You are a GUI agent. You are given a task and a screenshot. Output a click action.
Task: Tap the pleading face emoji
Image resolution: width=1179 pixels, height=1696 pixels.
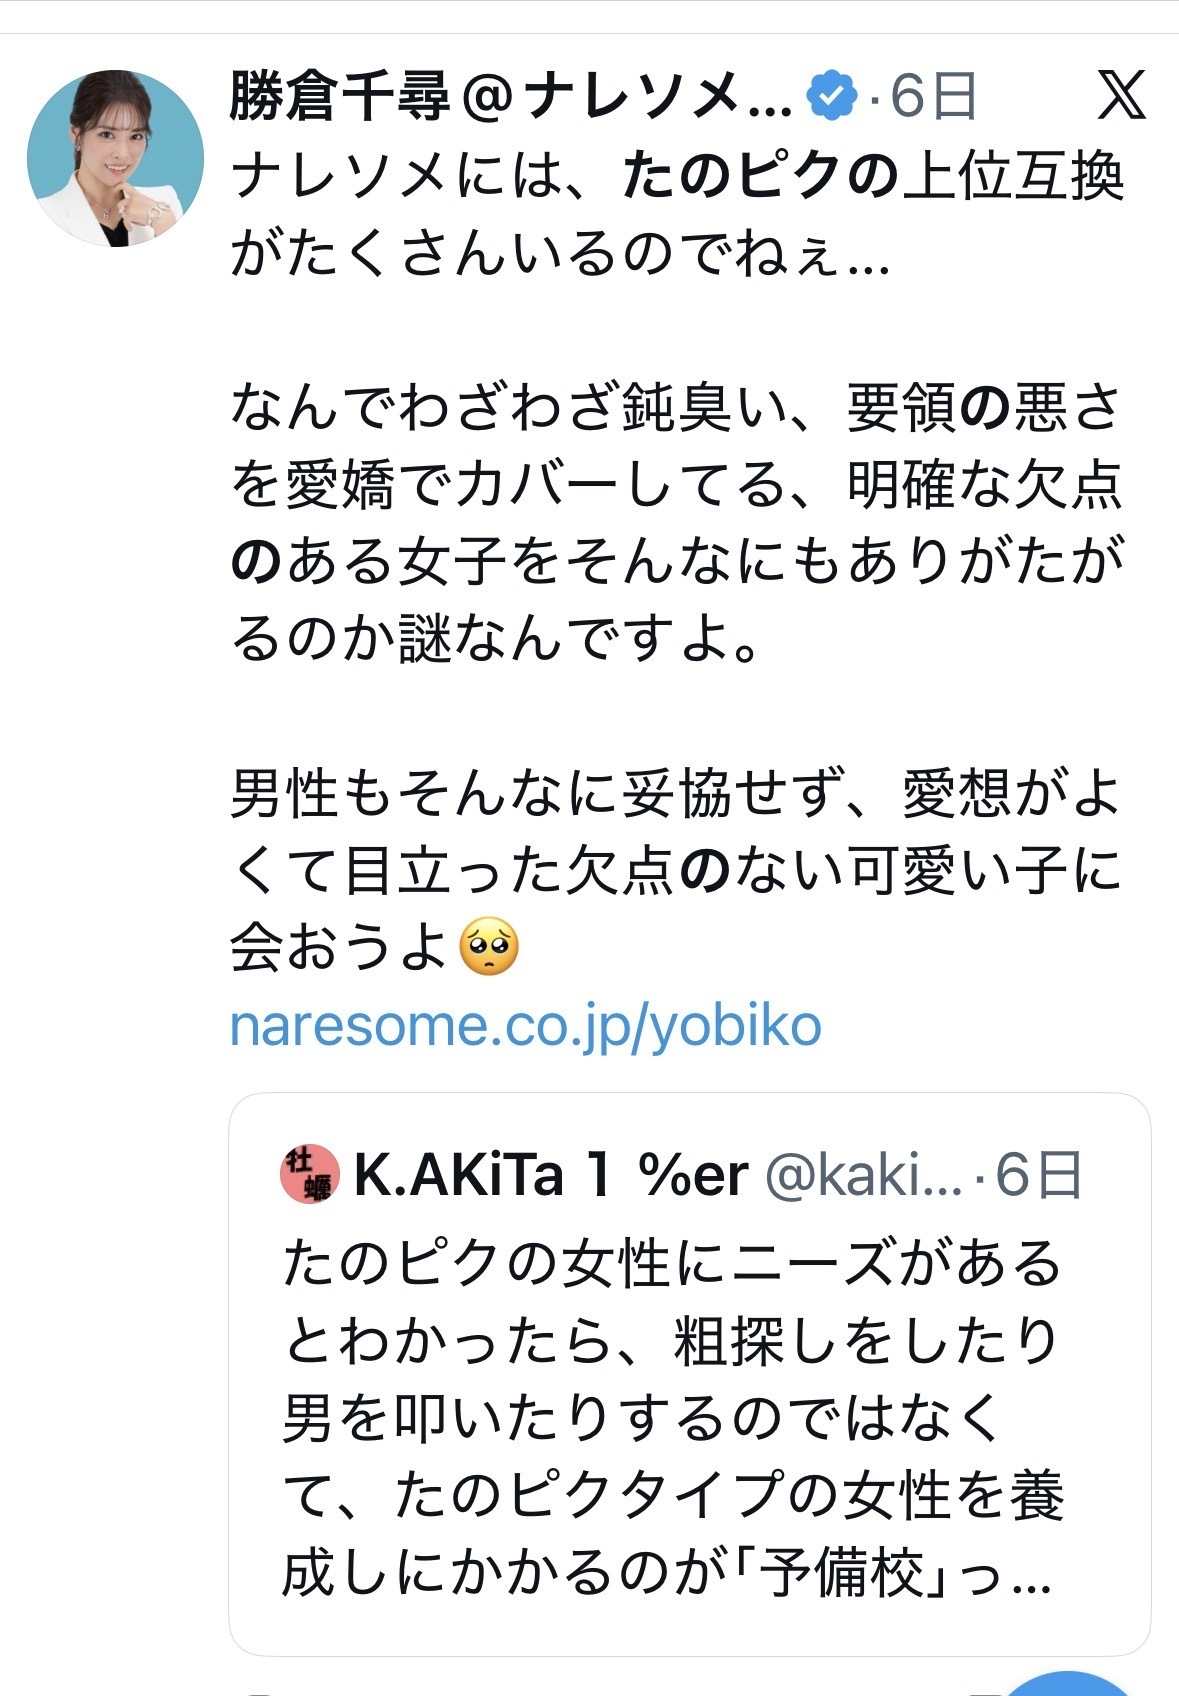(489, 946)
